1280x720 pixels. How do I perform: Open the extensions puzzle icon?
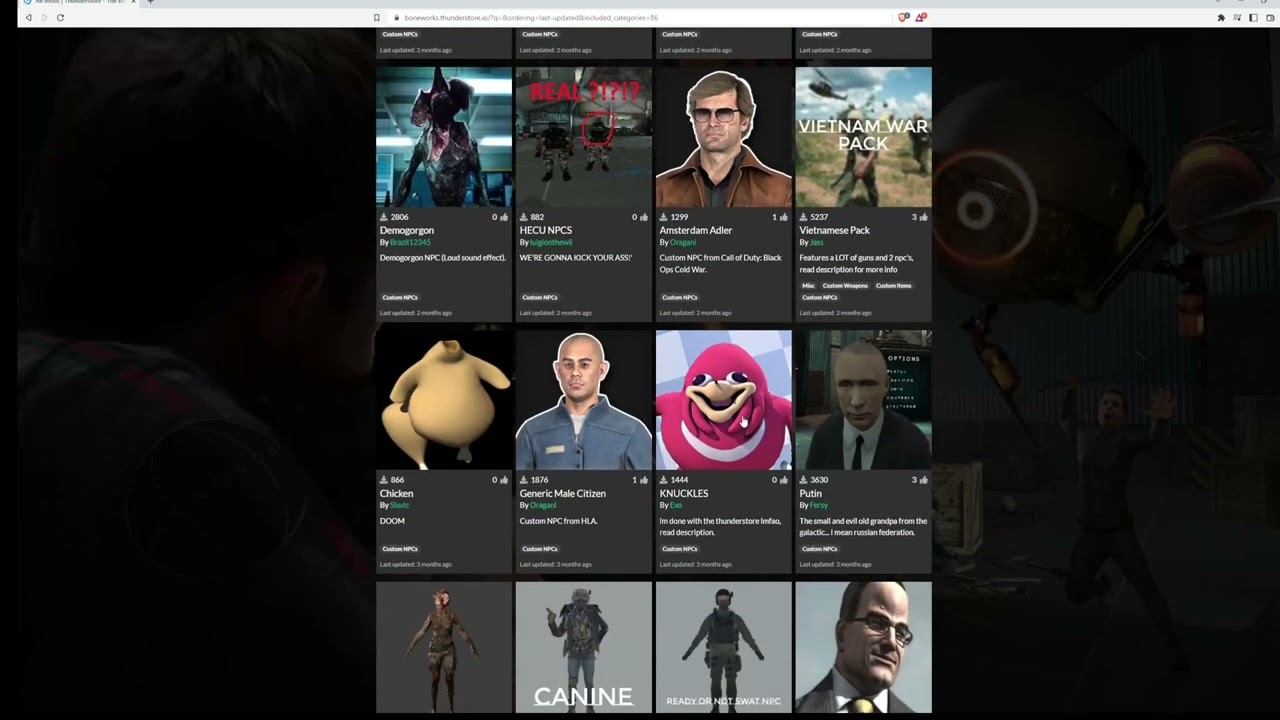[x=1221, y=17]
